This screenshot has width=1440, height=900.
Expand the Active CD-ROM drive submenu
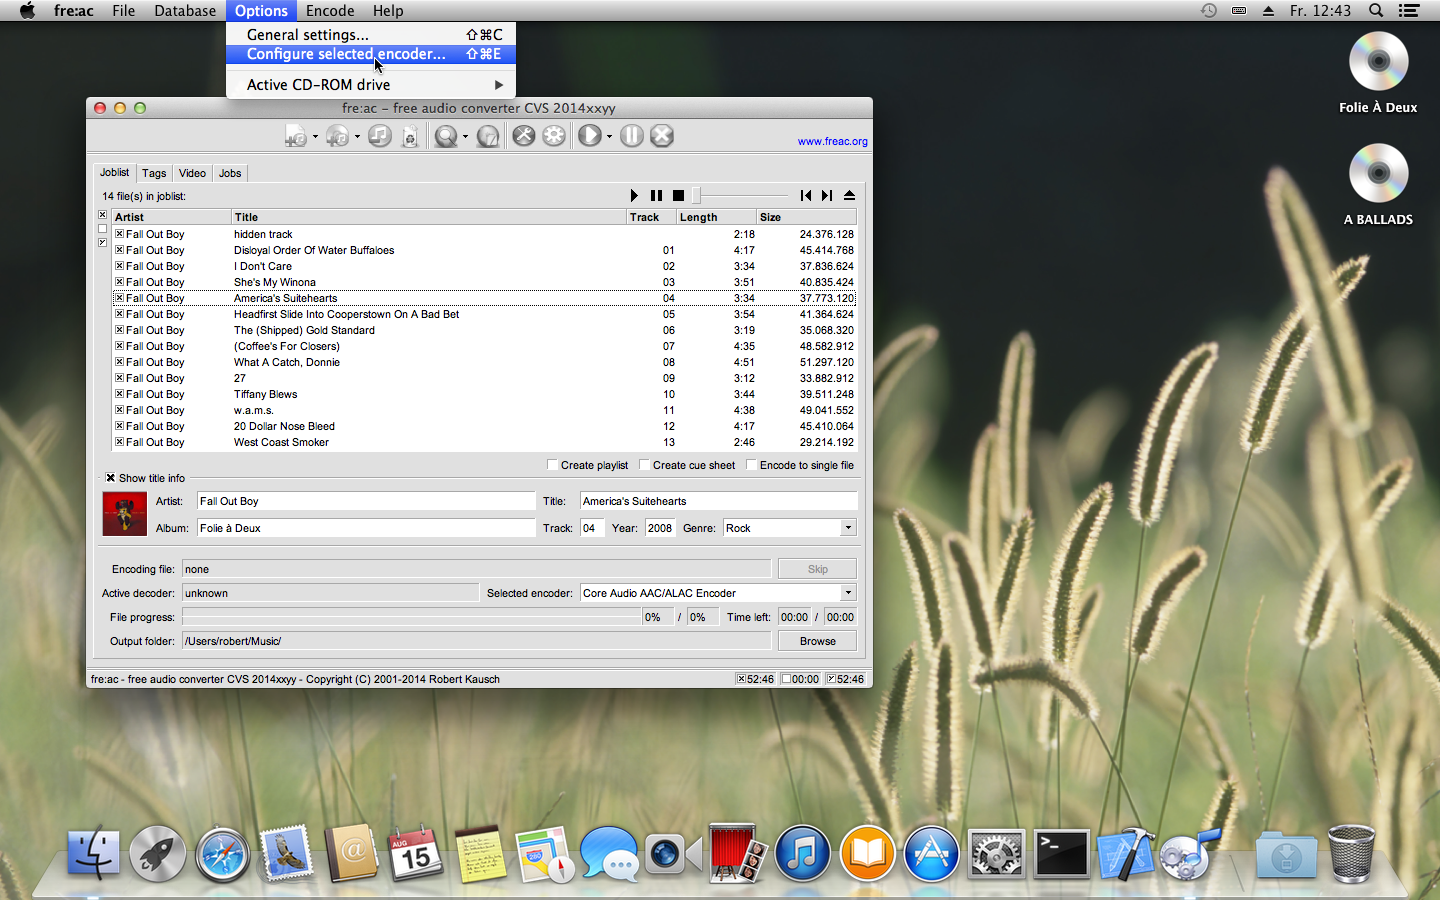pyautogui.click(x=371, y=85)
